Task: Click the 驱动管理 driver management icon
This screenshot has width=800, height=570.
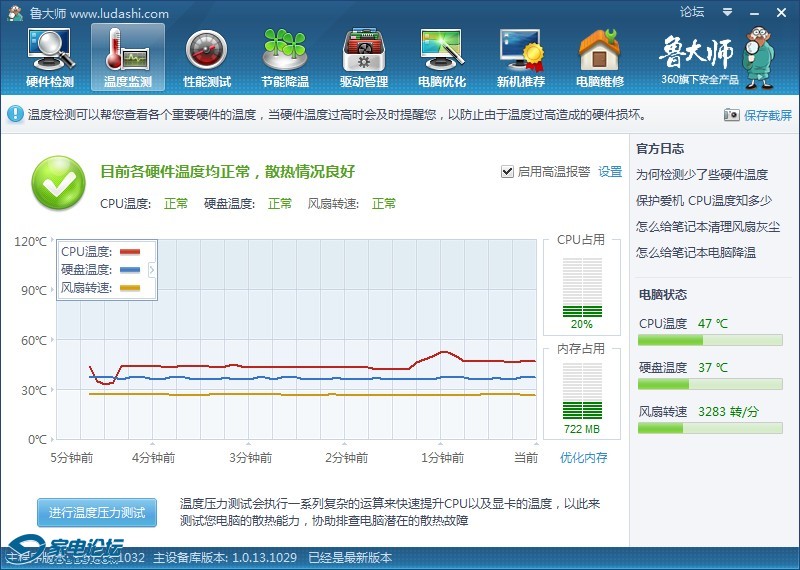Action: click(364, 57)
